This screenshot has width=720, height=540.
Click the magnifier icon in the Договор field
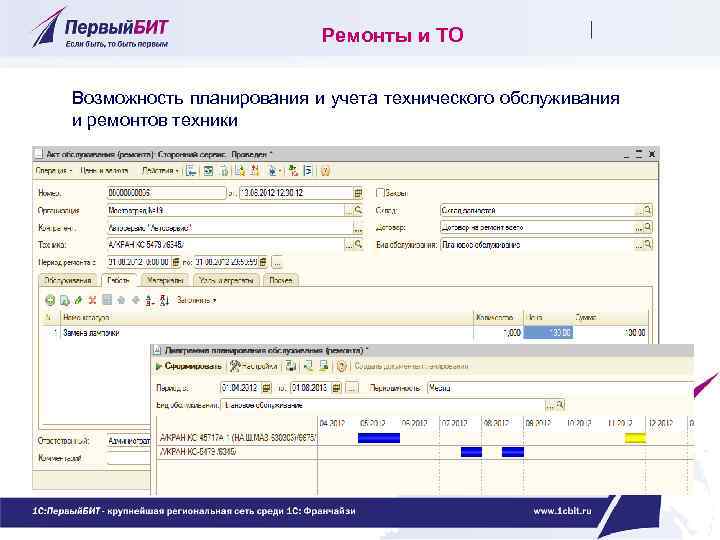point(647,227)
